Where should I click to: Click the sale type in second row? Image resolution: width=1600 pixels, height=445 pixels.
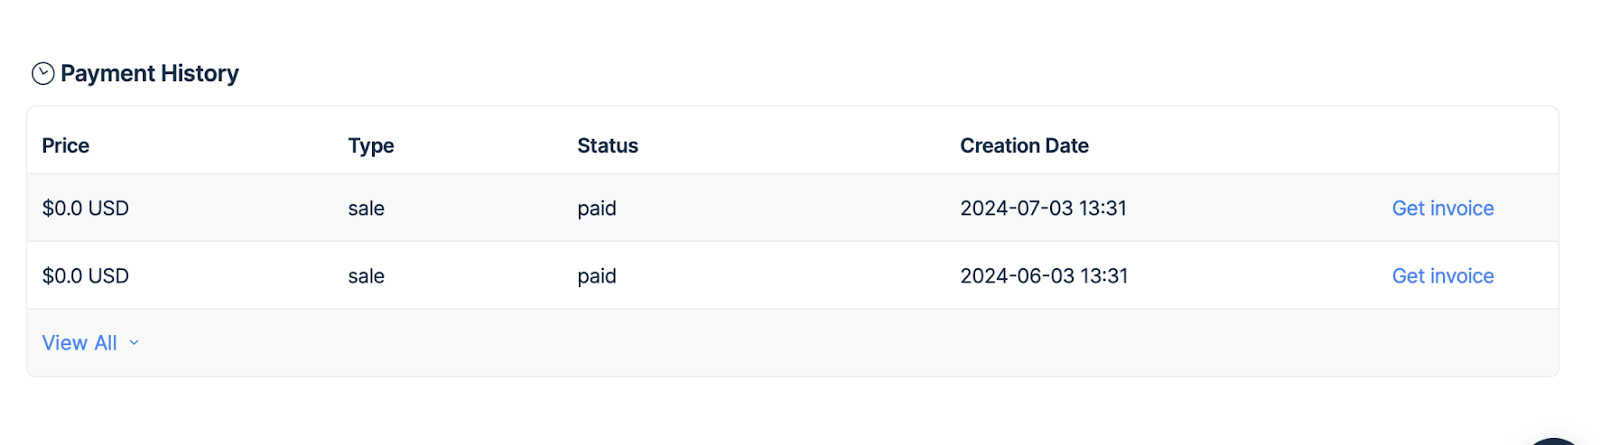tap(366, 276)
